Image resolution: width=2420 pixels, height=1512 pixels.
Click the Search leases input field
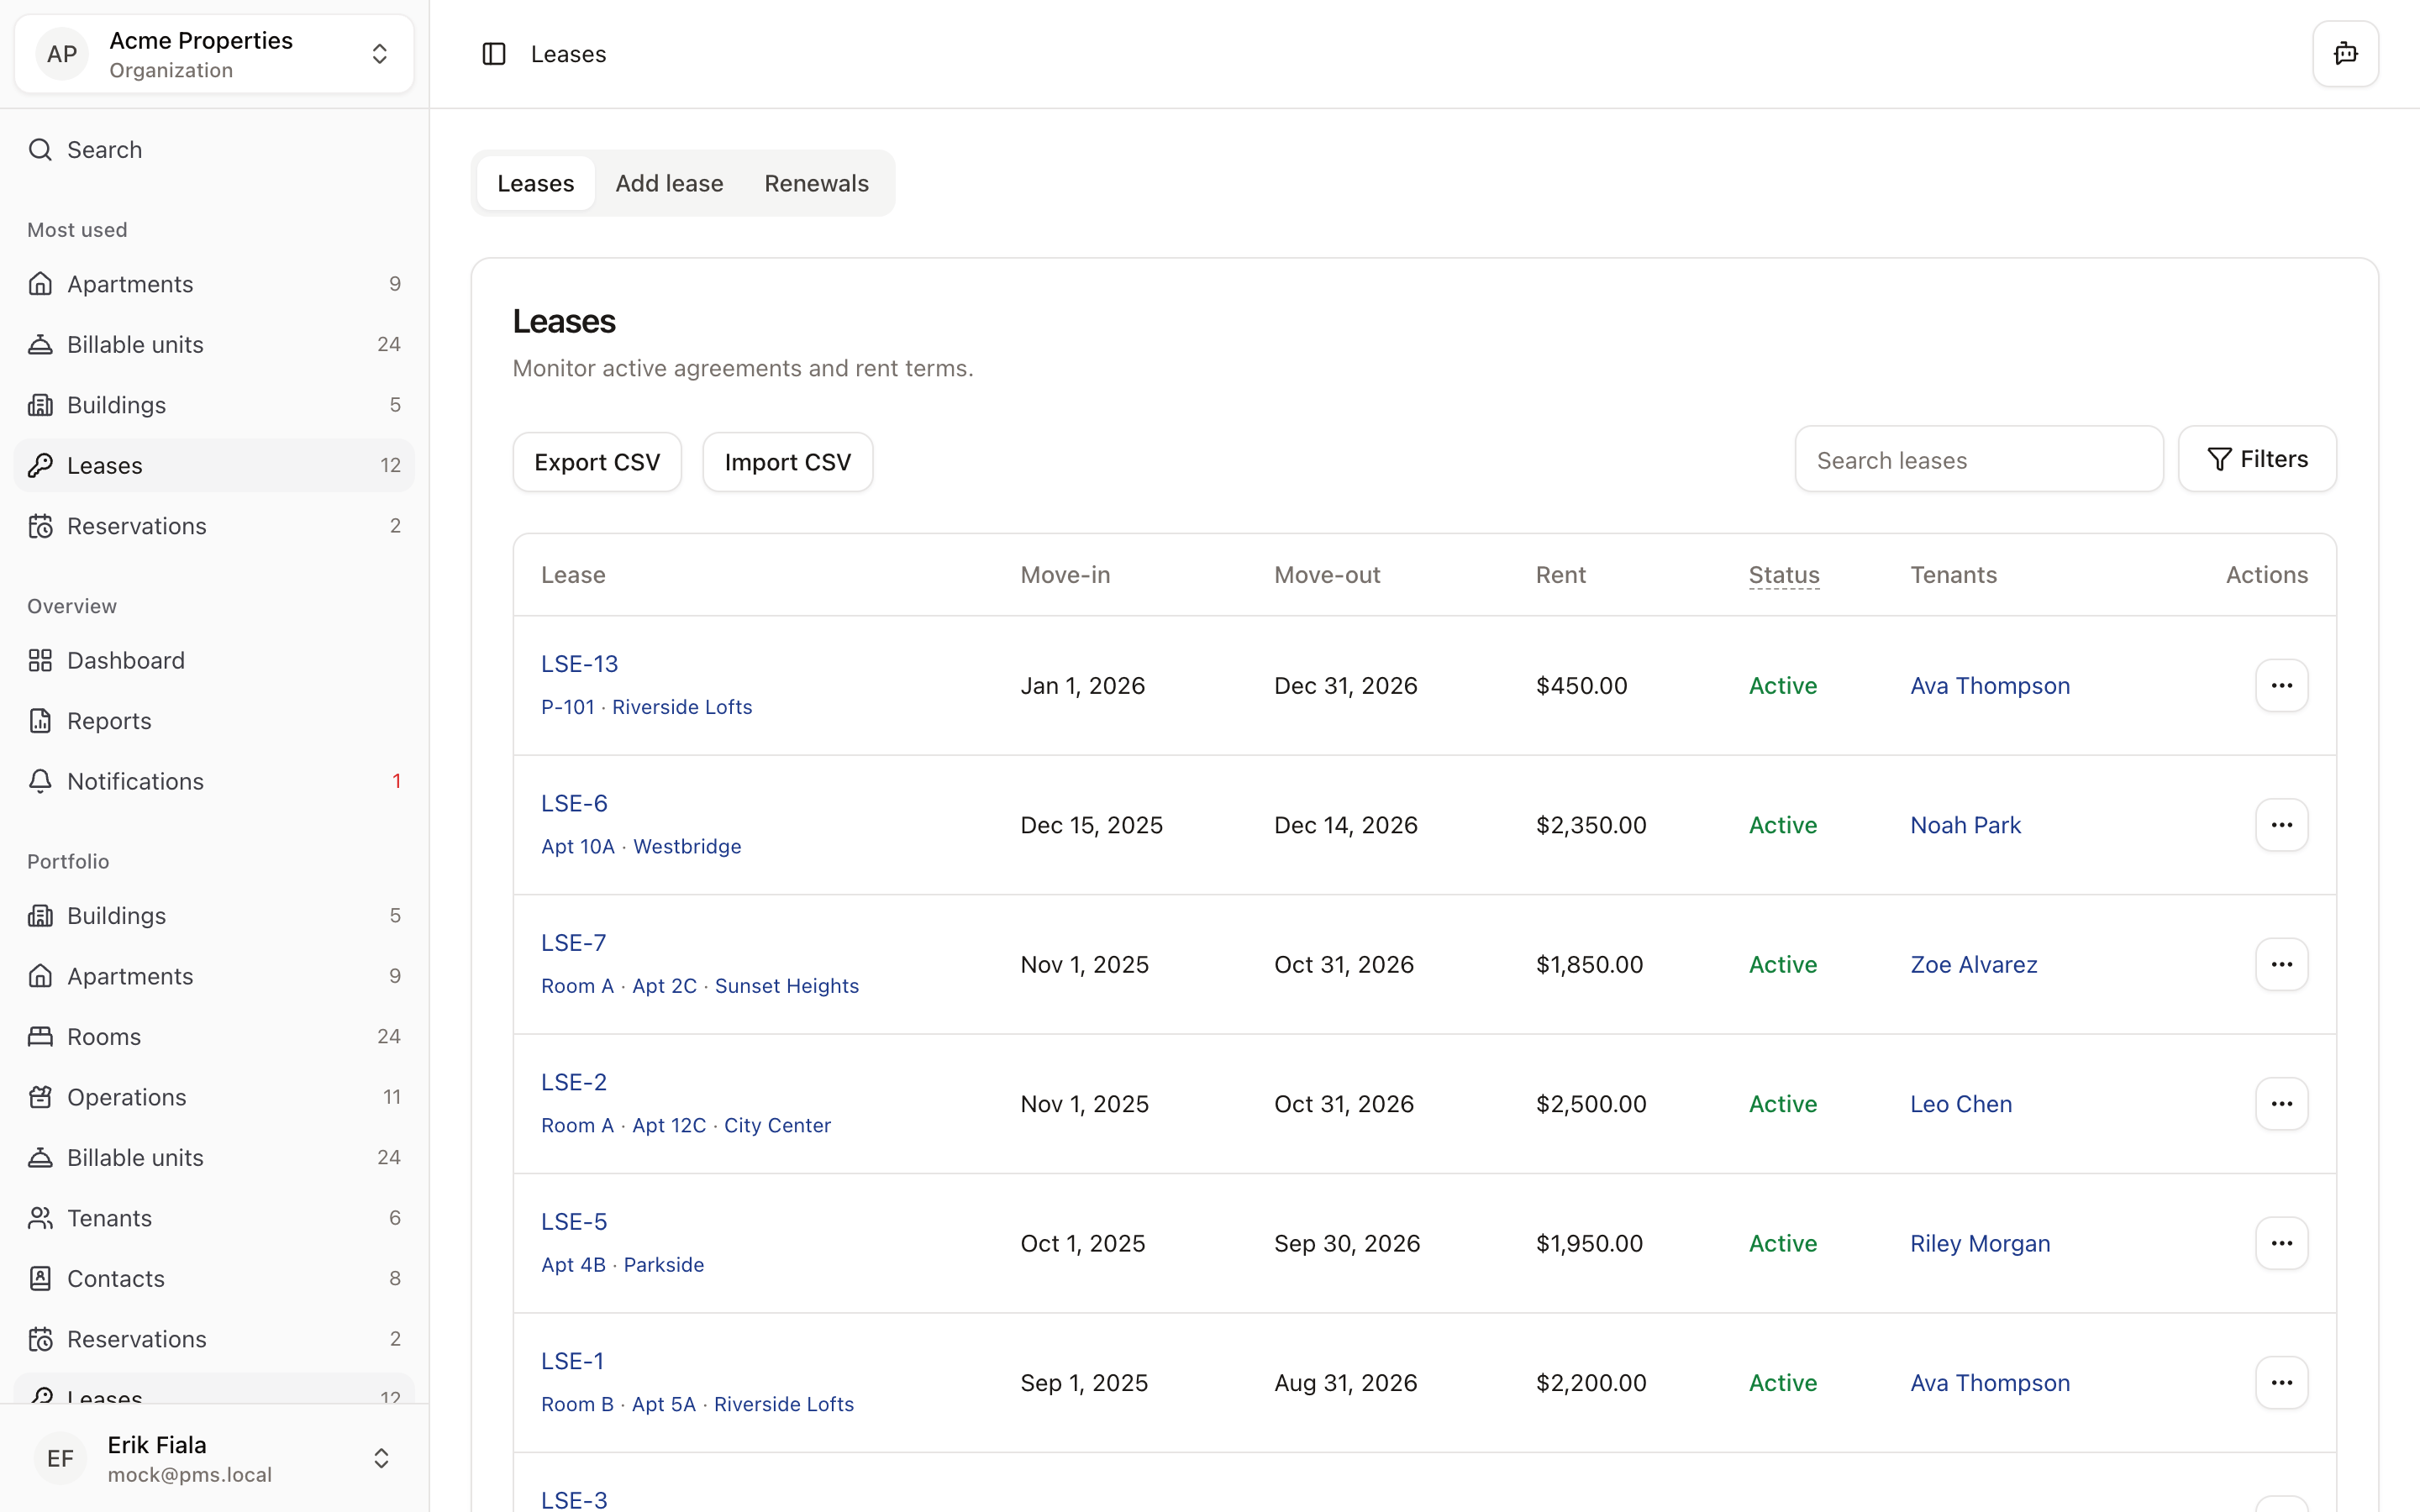coord(1978,459)
